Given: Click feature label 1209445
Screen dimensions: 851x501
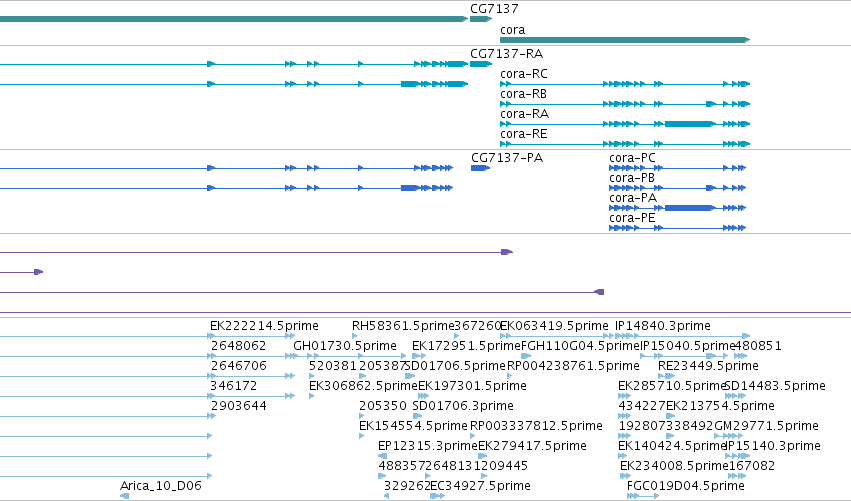Looking at the screenshot, I should tap(500, 467).
